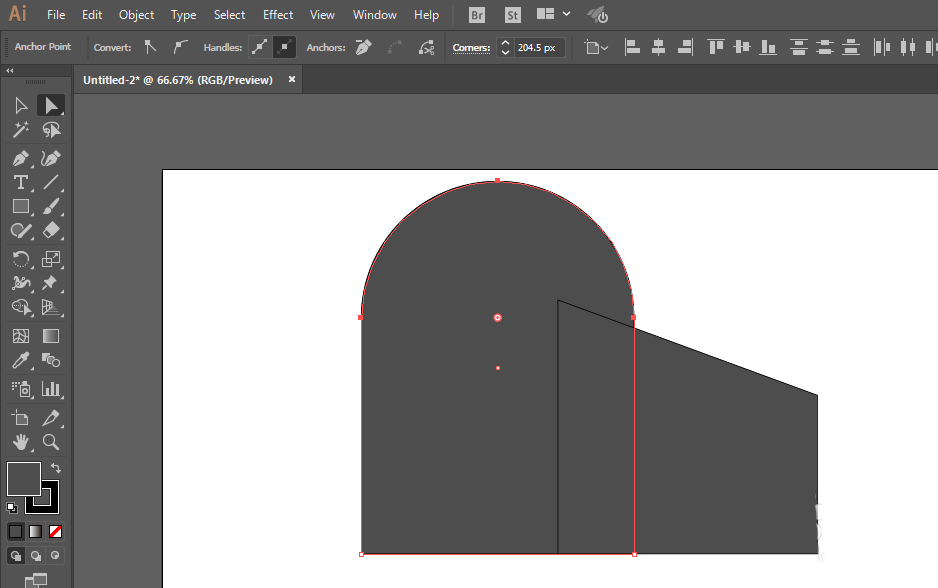Select the Magic Wand tool

click(x=20, y=130)
